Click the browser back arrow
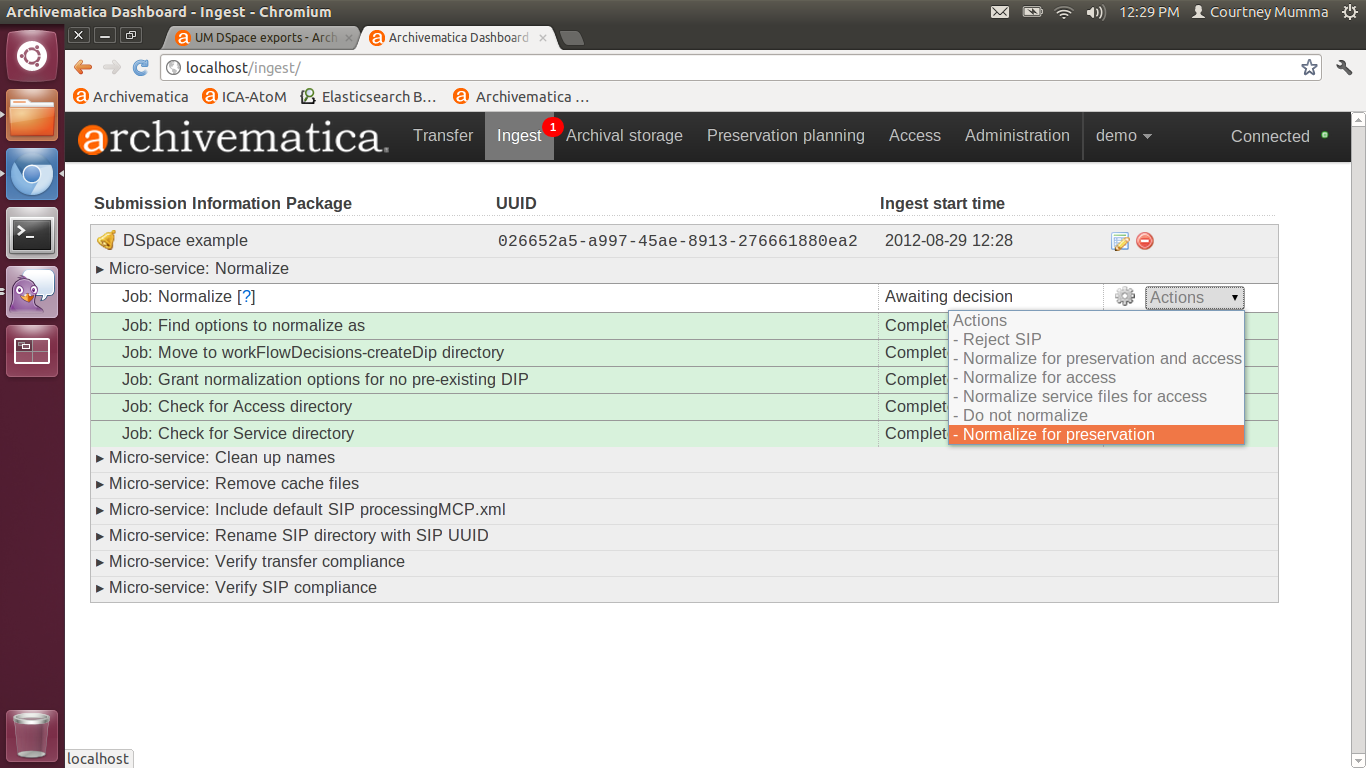 click(83, 68)
